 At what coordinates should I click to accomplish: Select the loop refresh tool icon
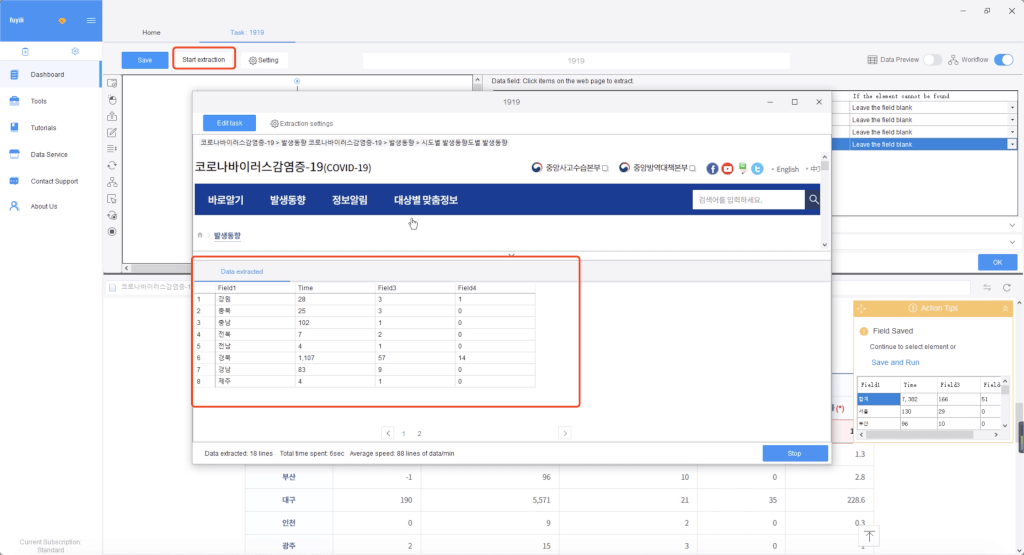[112, 166]
